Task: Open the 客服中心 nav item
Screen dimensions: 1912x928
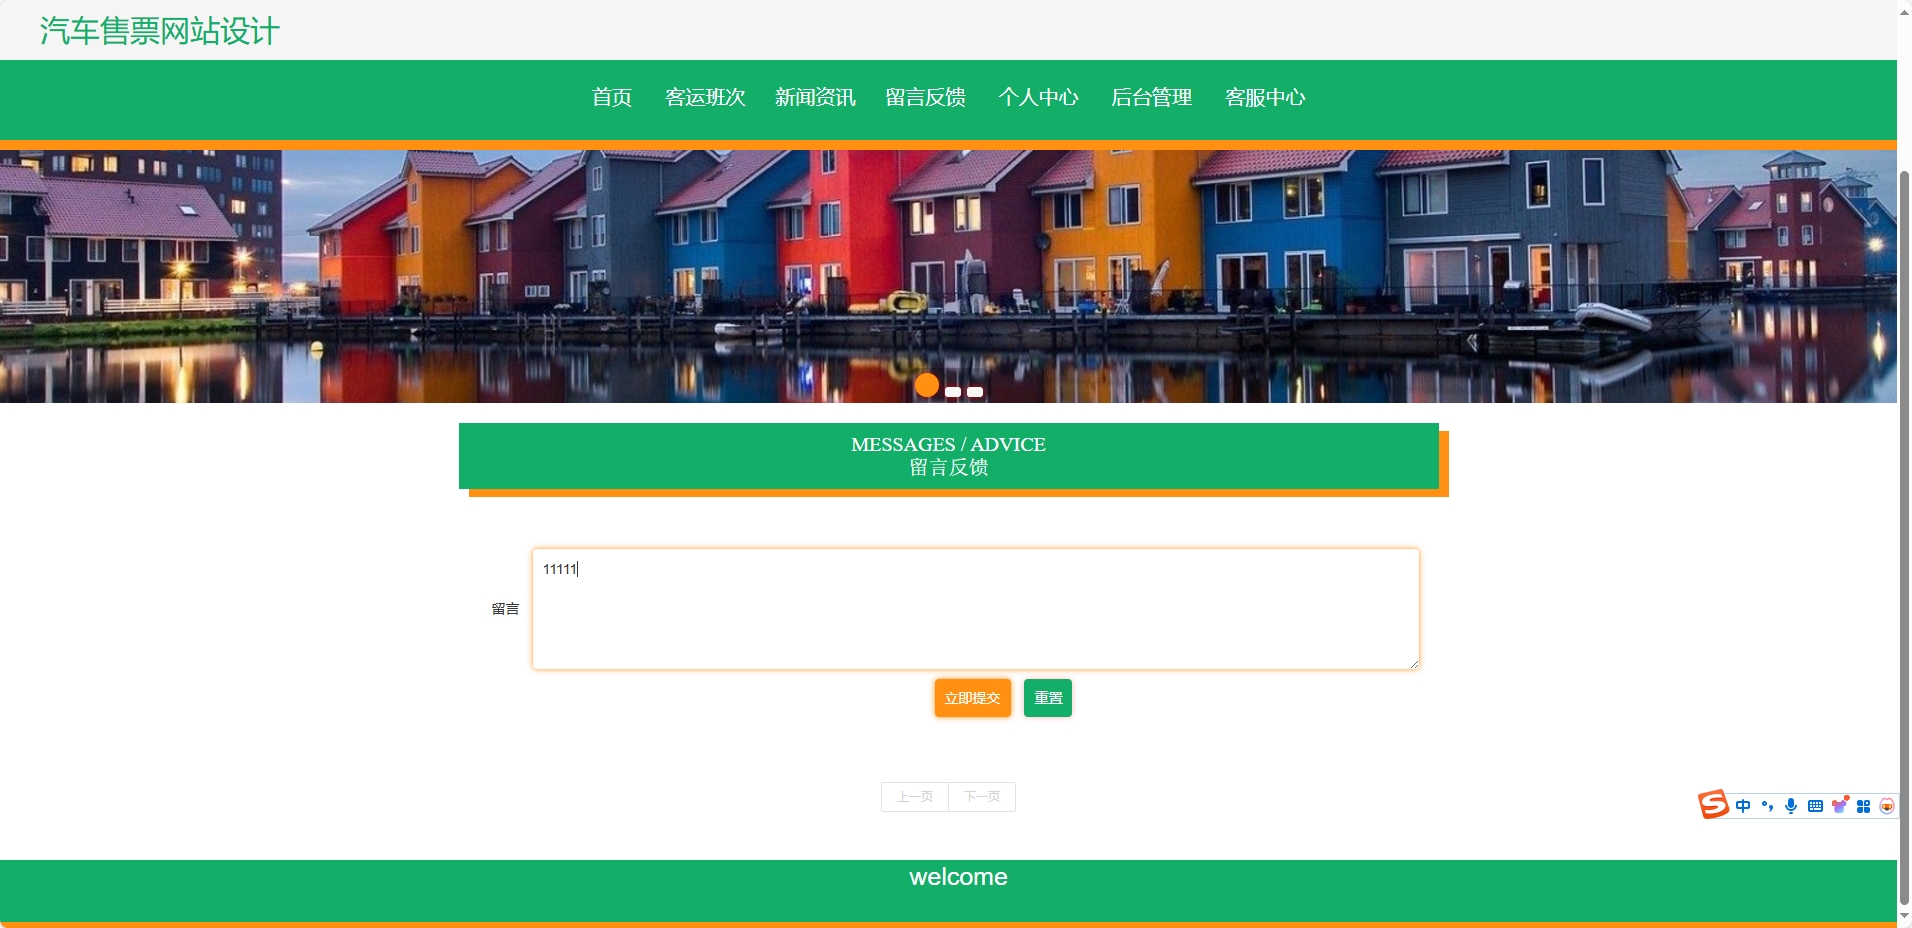Action: (x=1265, y=97)
